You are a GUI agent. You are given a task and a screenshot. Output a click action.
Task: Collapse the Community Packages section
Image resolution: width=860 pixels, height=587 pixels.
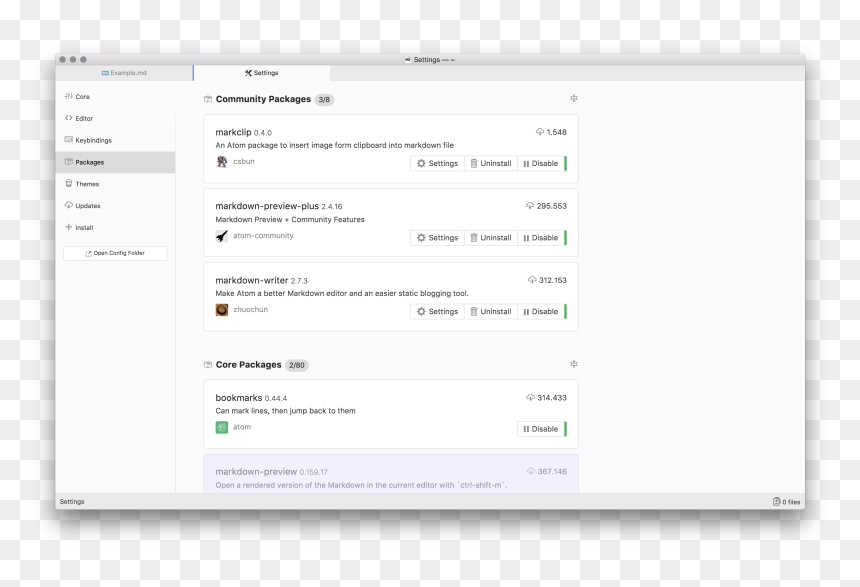pos(574,98)
